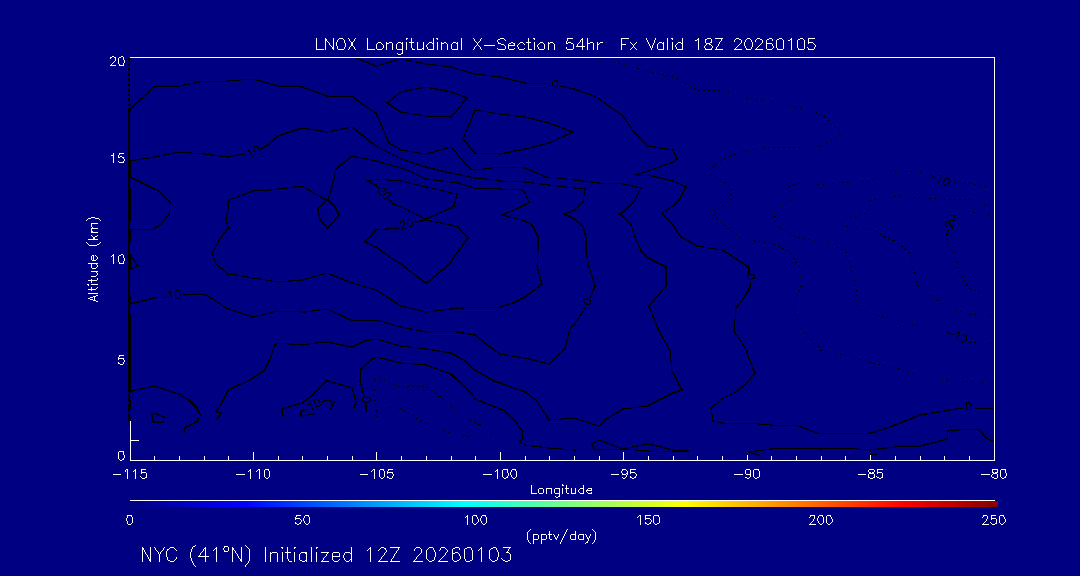1080x576 pixels.
Task: Click the 'Longitude' x-axis label
Action: [561, 490]
